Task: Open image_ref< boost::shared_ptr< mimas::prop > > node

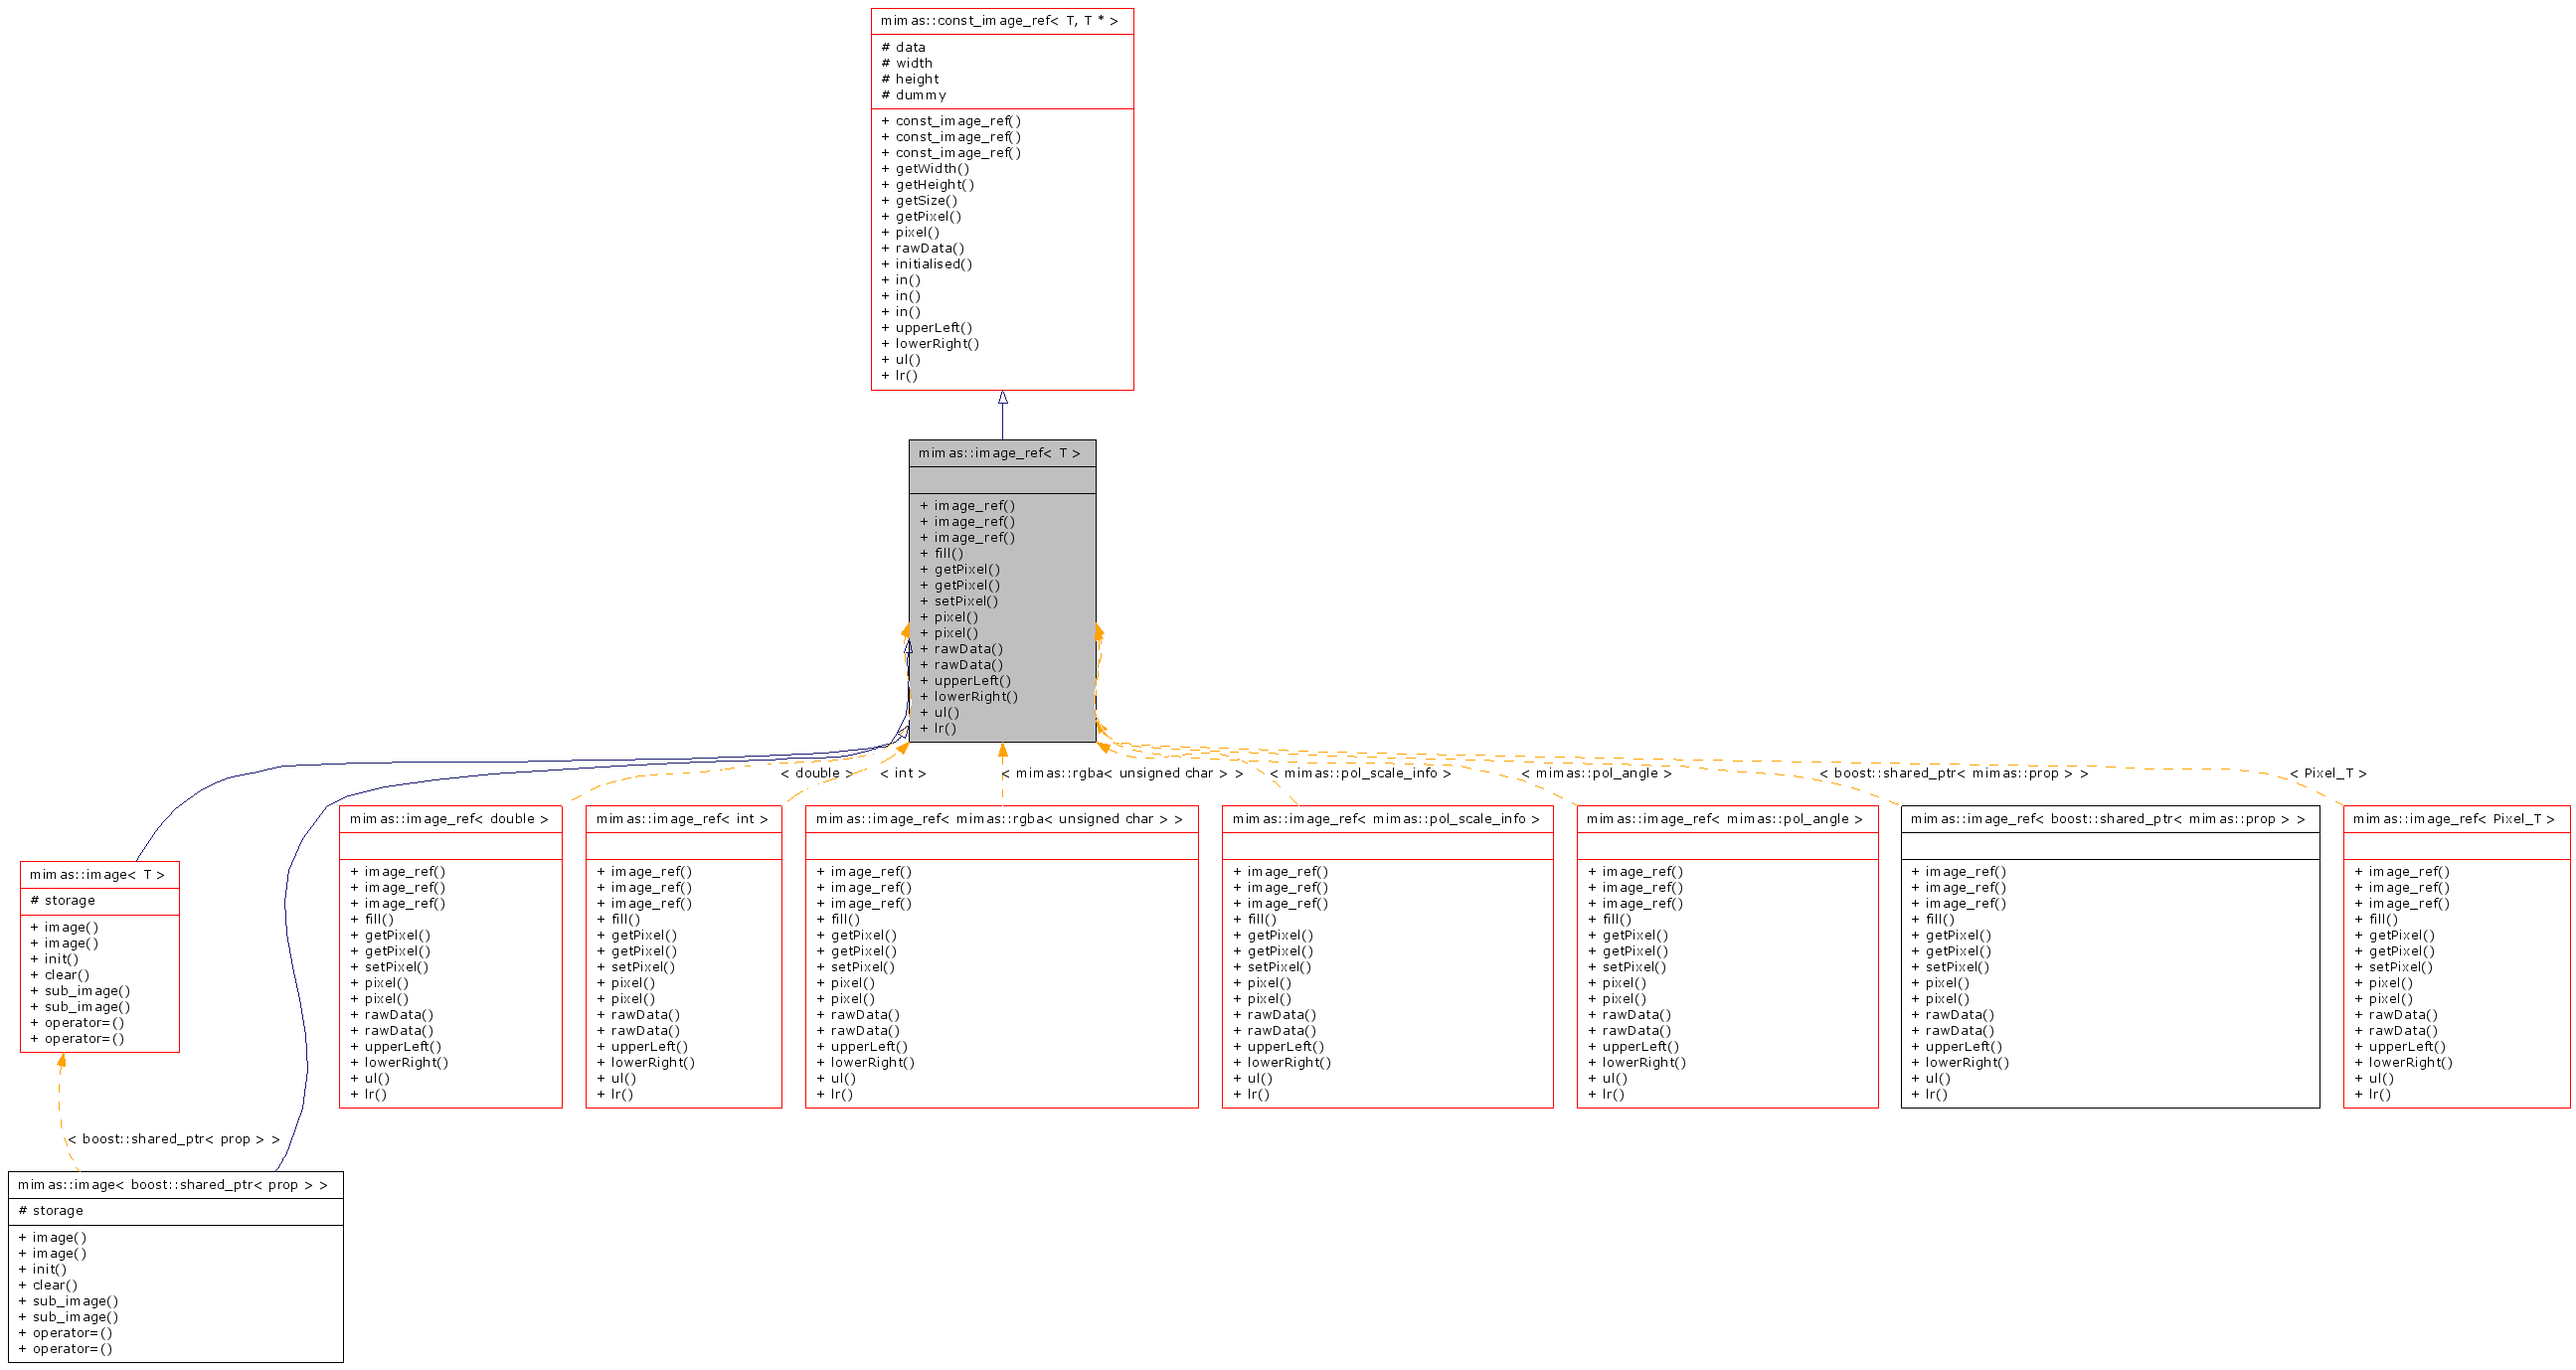Action: point(2108,819)
